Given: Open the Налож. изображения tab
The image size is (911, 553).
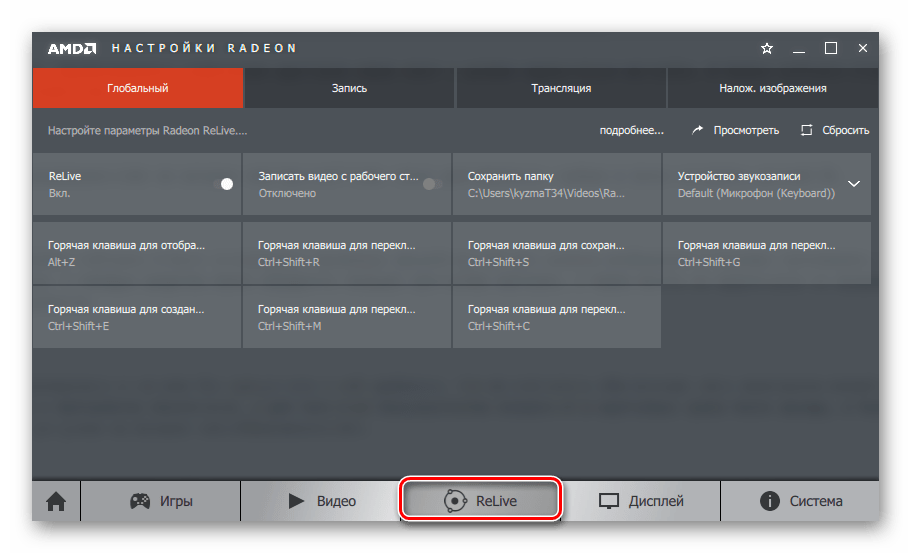Looking at the screenshot, I should [773, 88].
